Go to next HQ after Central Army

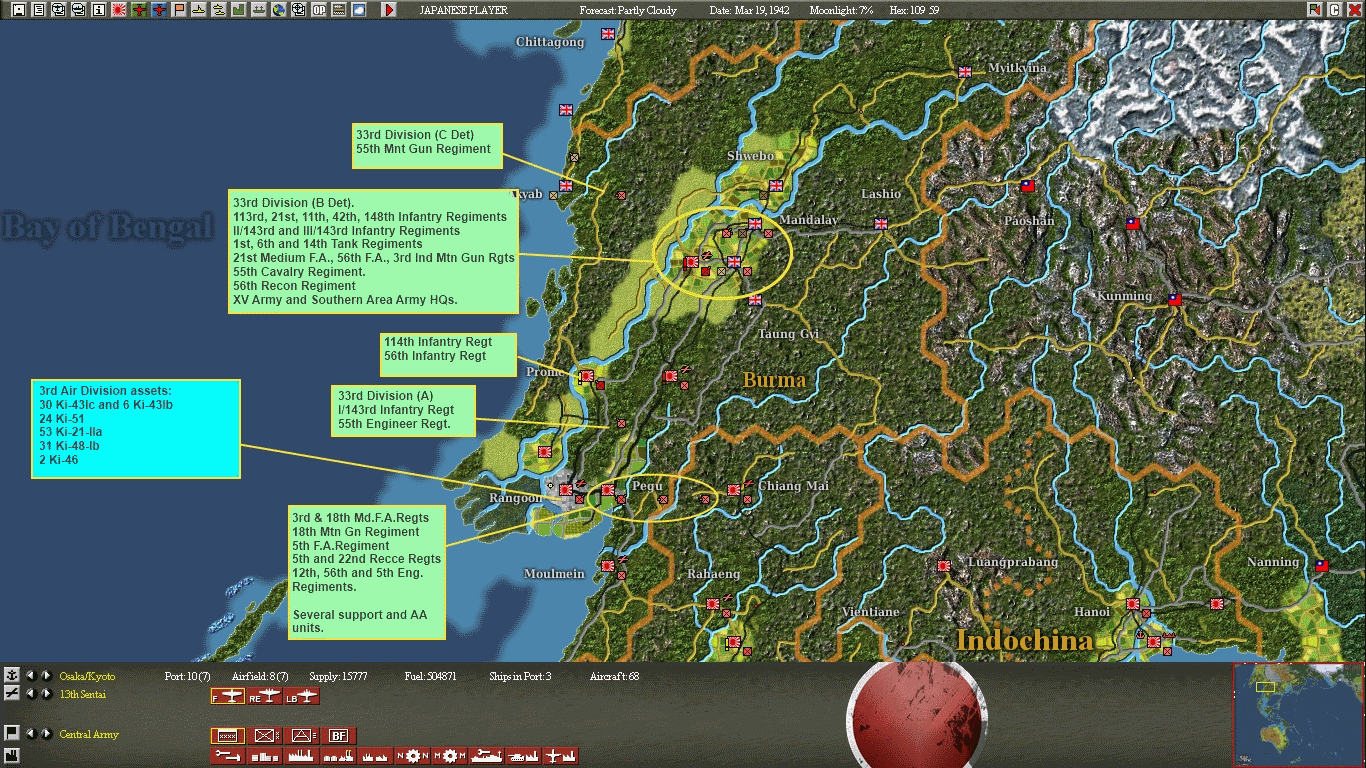coord(46,733)
